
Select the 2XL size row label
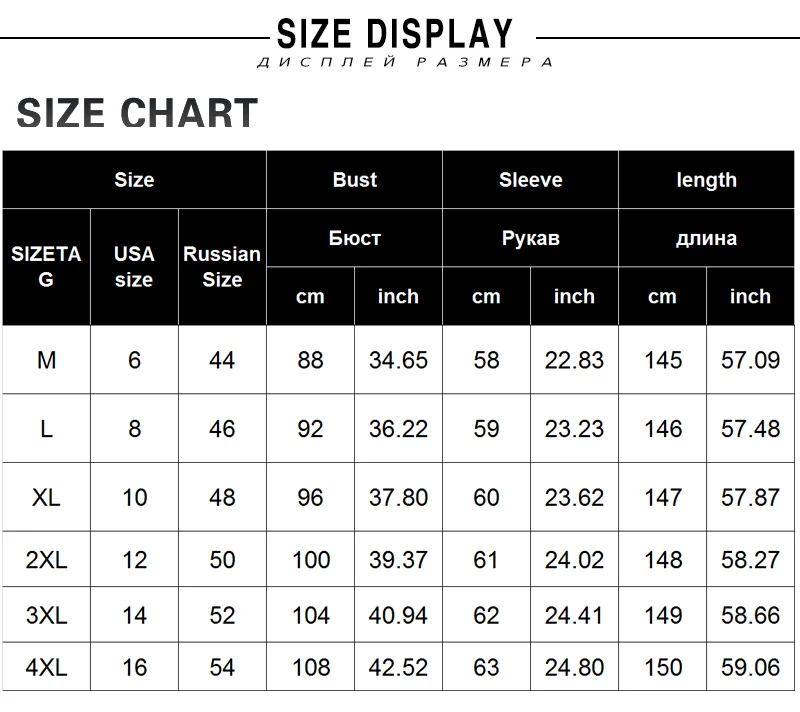[46, 560]
